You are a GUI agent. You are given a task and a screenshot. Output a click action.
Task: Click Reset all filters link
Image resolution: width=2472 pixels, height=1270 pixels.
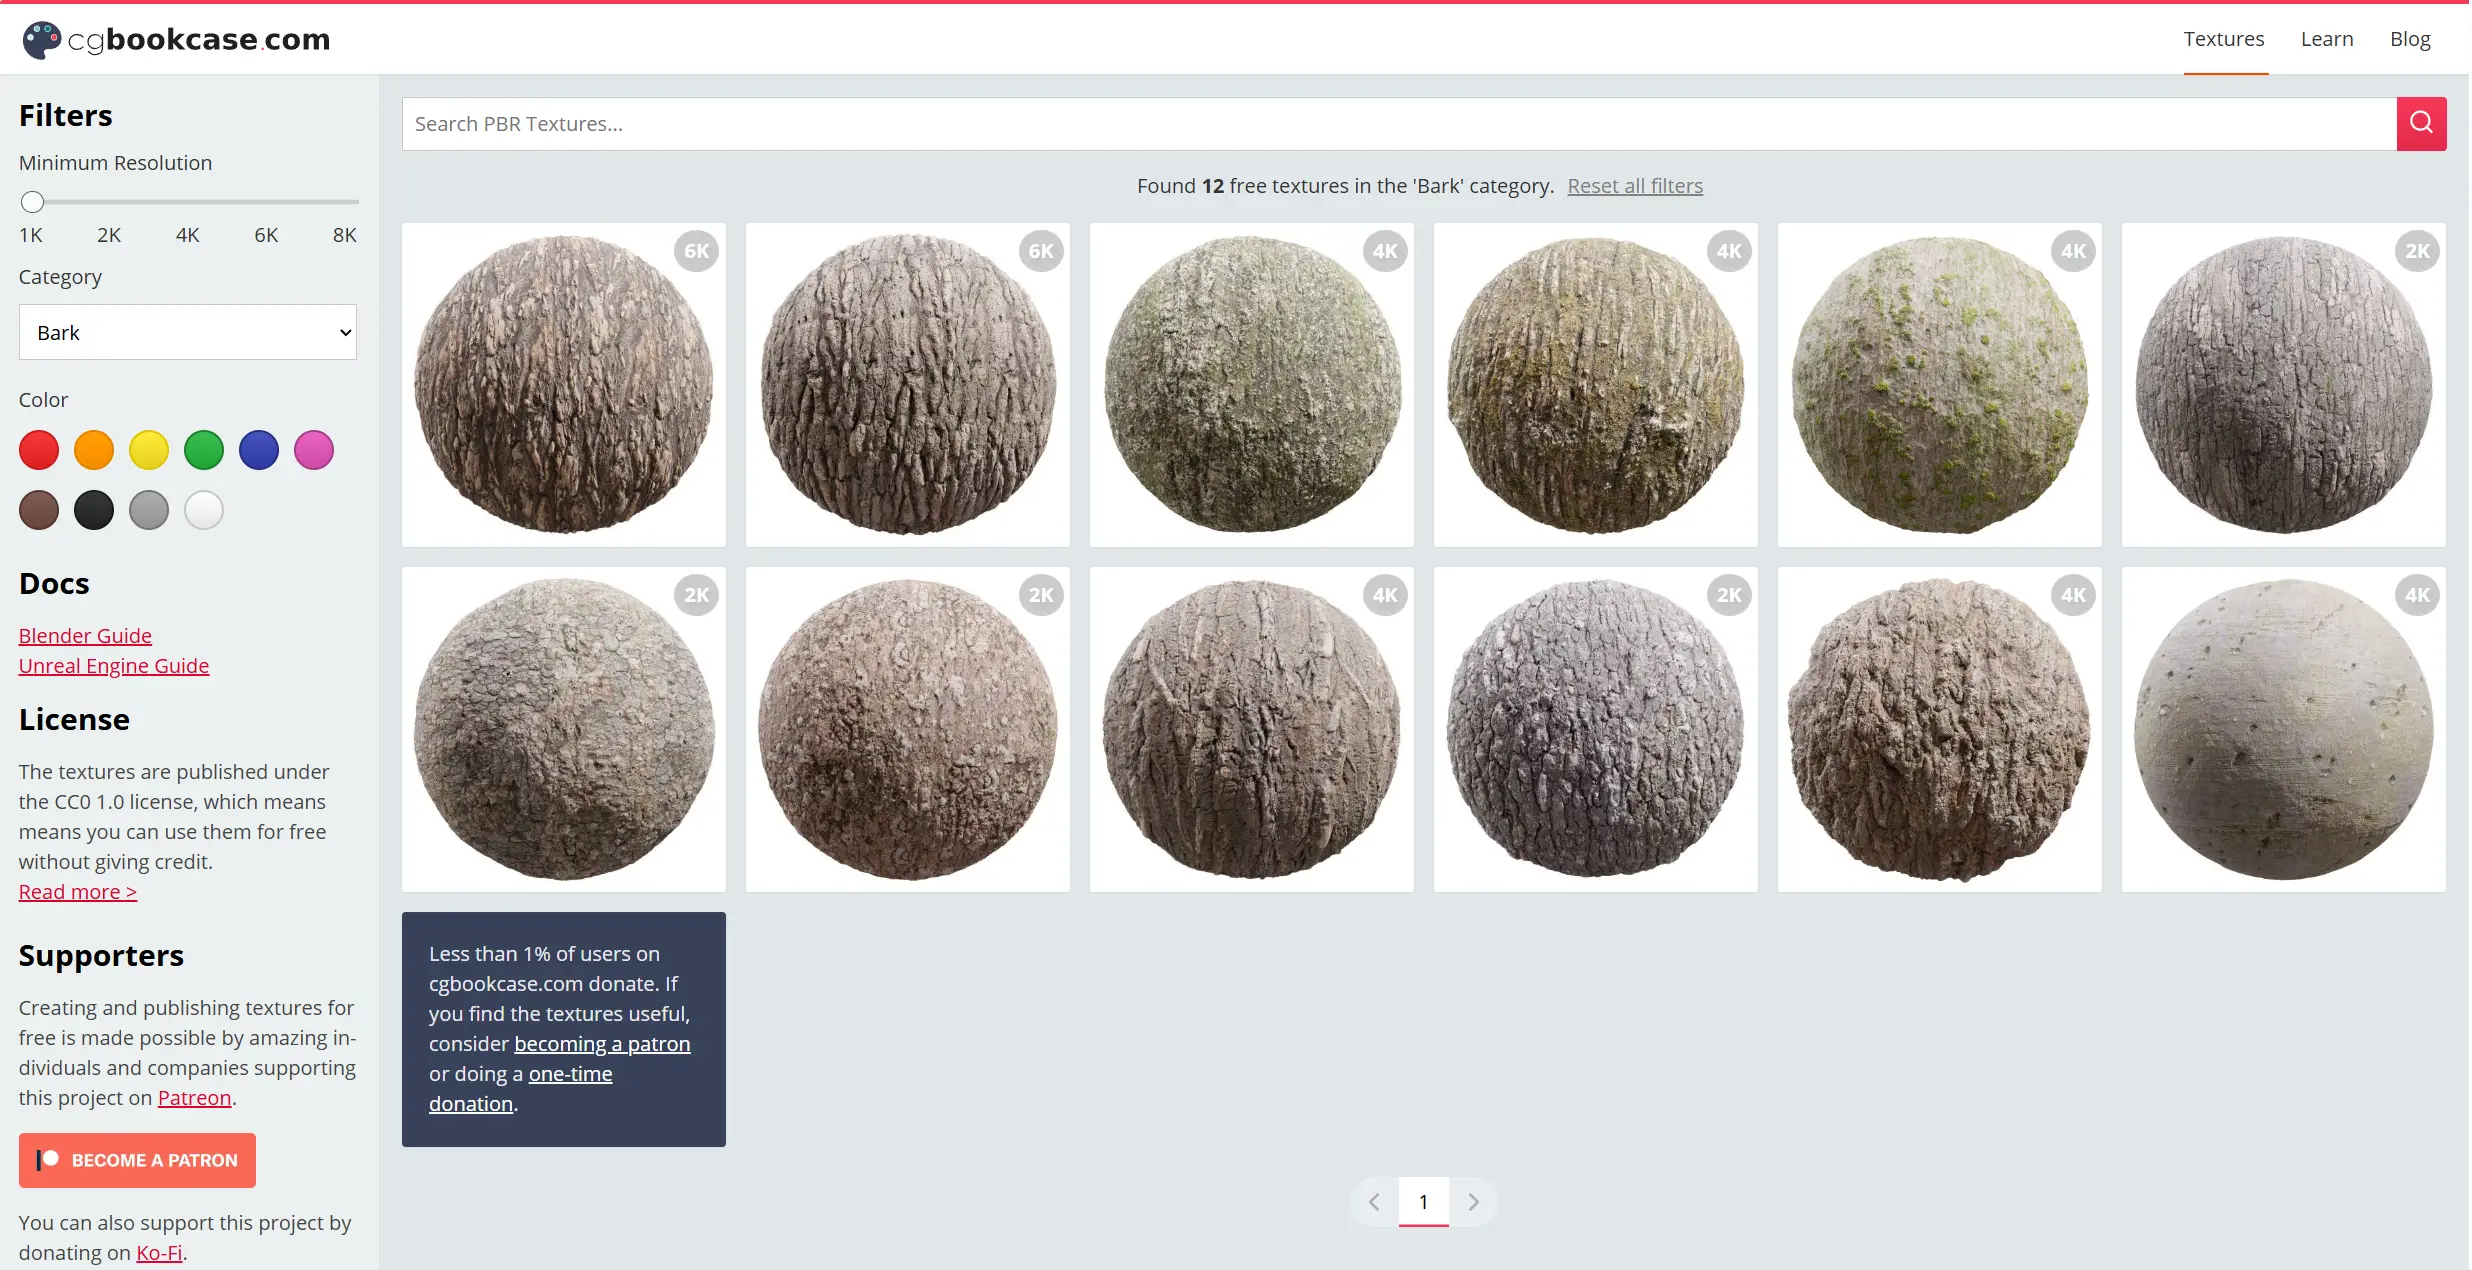click(x=1634, y=186)
